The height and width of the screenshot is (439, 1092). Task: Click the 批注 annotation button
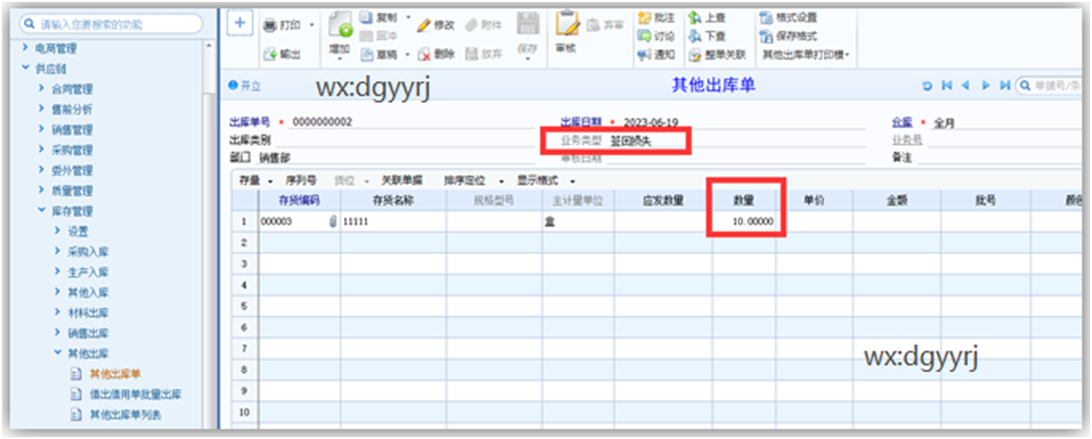(657, 17)
